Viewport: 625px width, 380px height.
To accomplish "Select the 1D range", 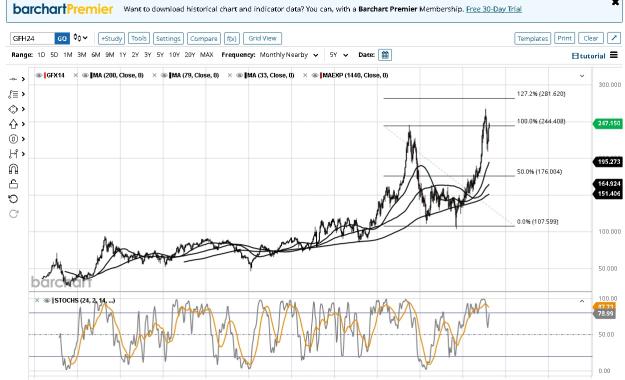I will tap(41, 55).
